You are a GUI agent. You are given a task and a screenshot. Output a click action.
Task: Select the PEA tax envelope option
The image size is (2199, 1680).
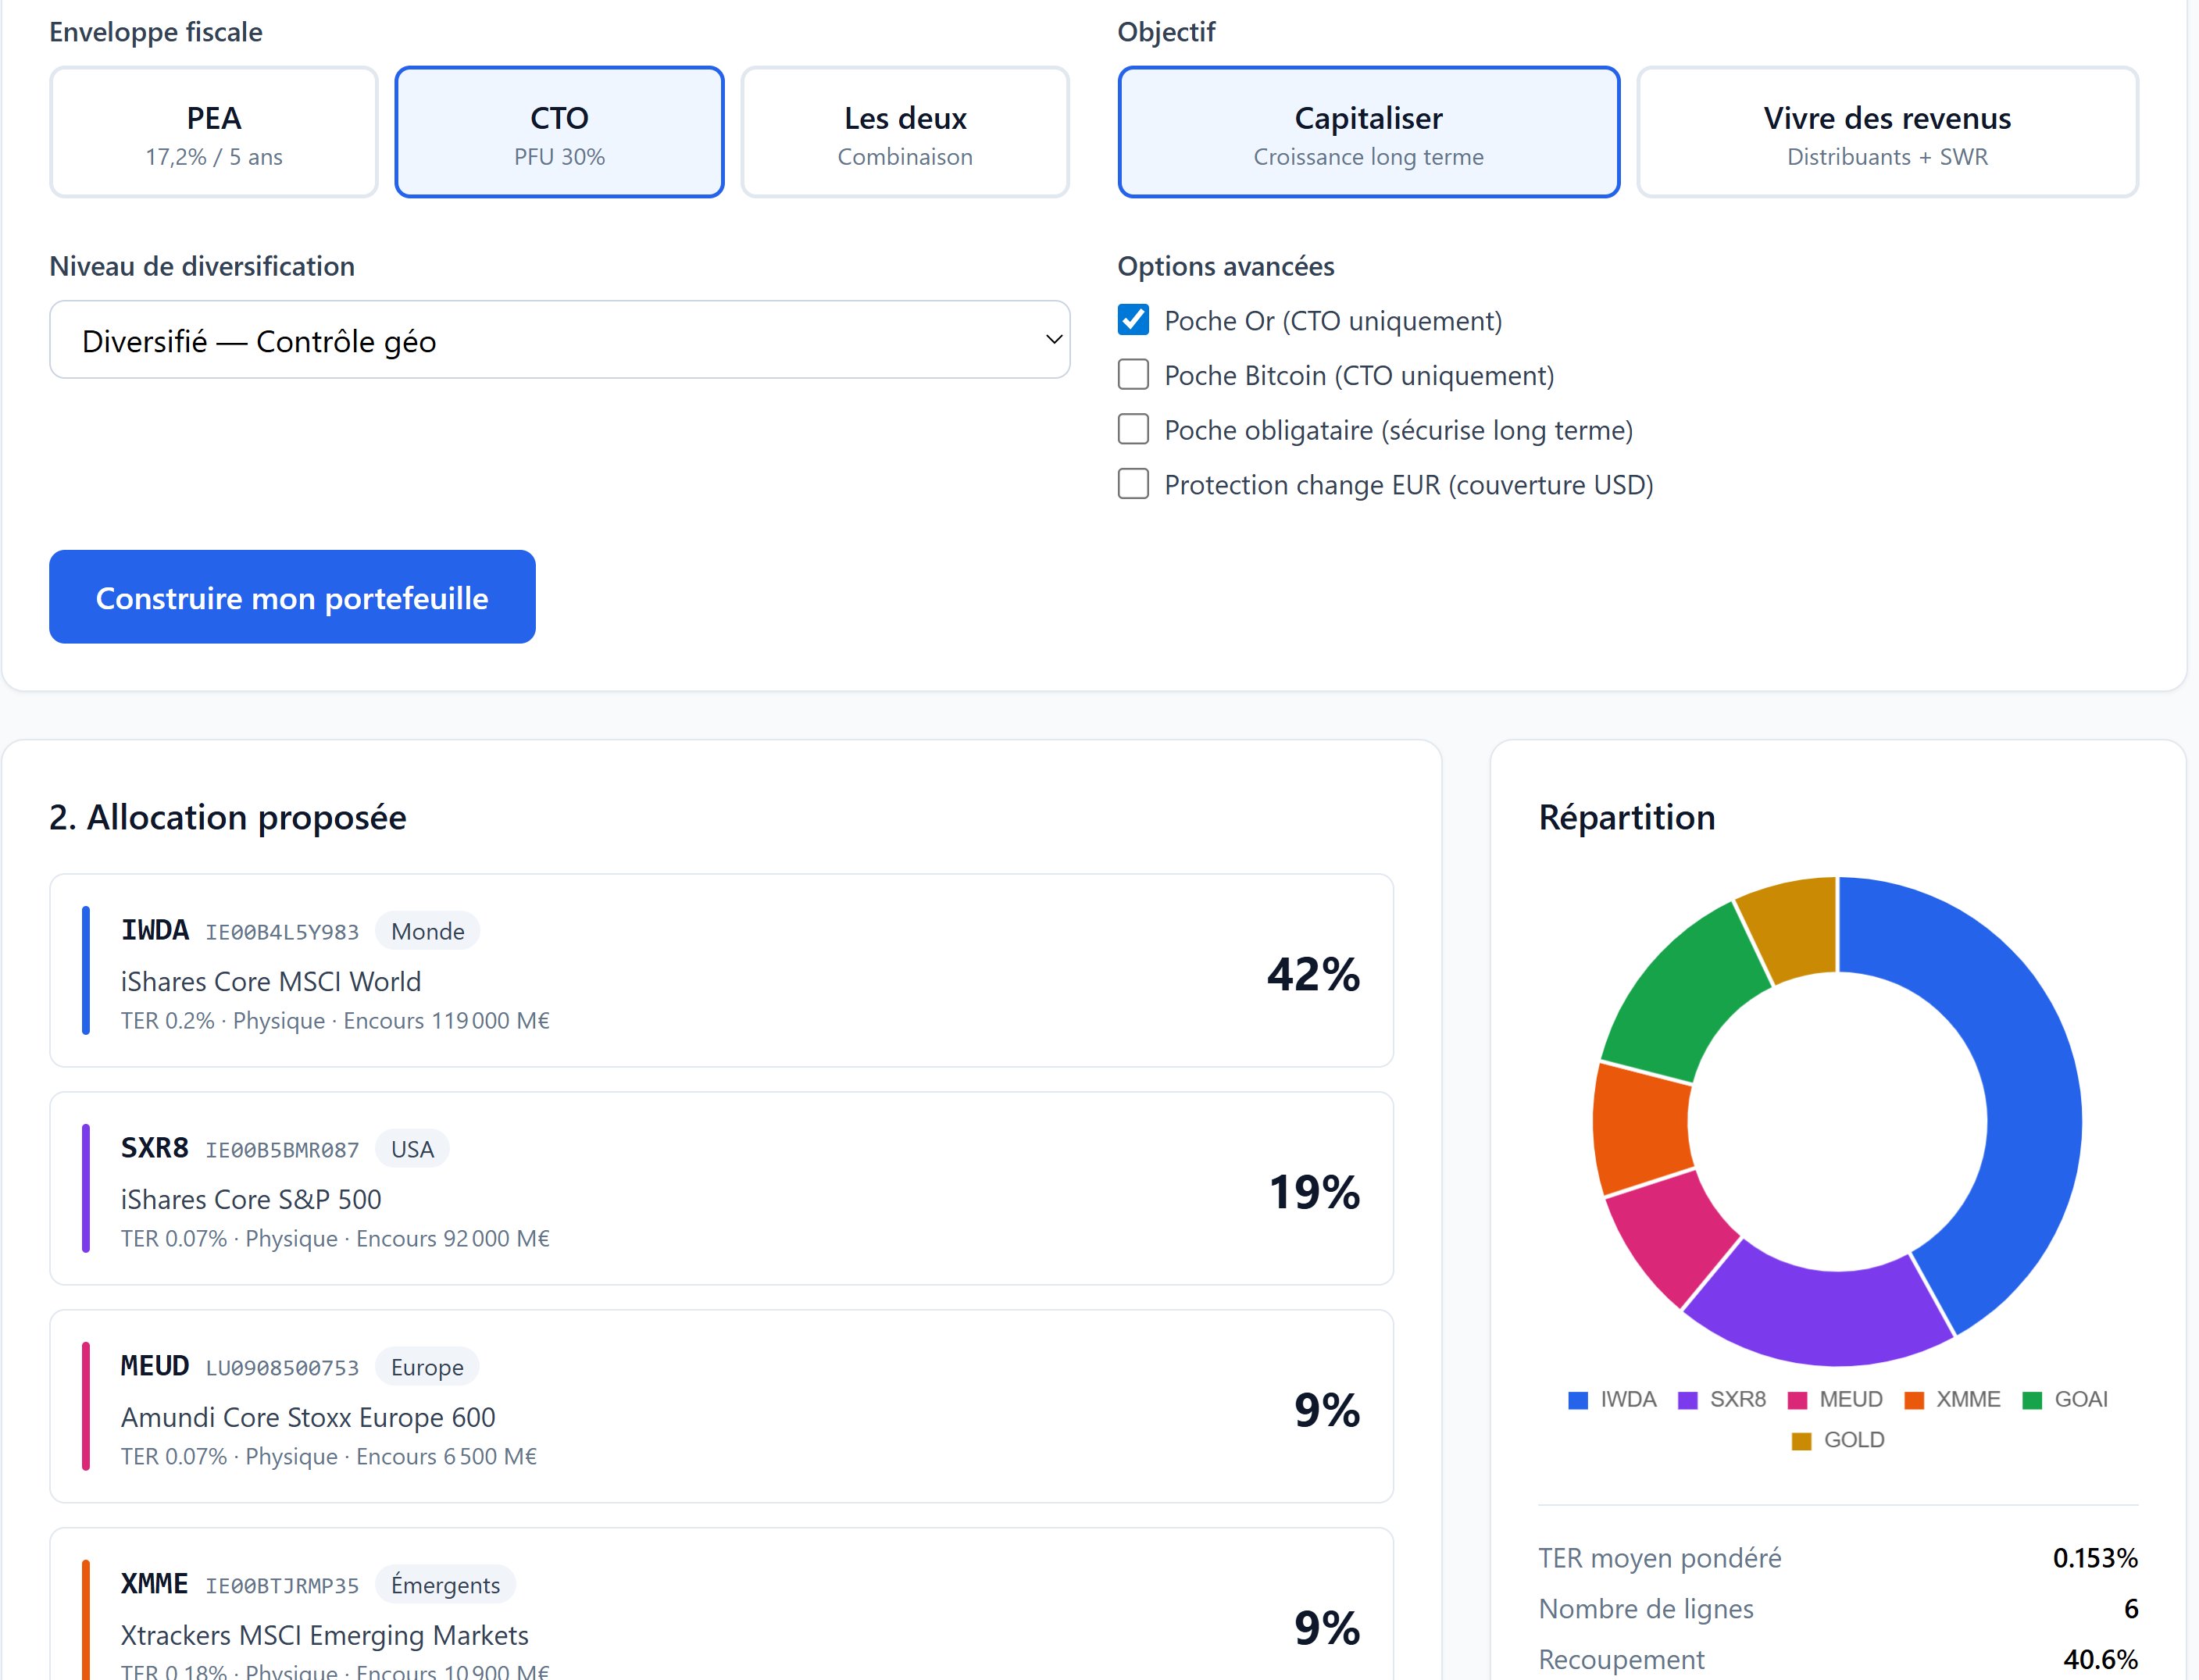[214, 132]
